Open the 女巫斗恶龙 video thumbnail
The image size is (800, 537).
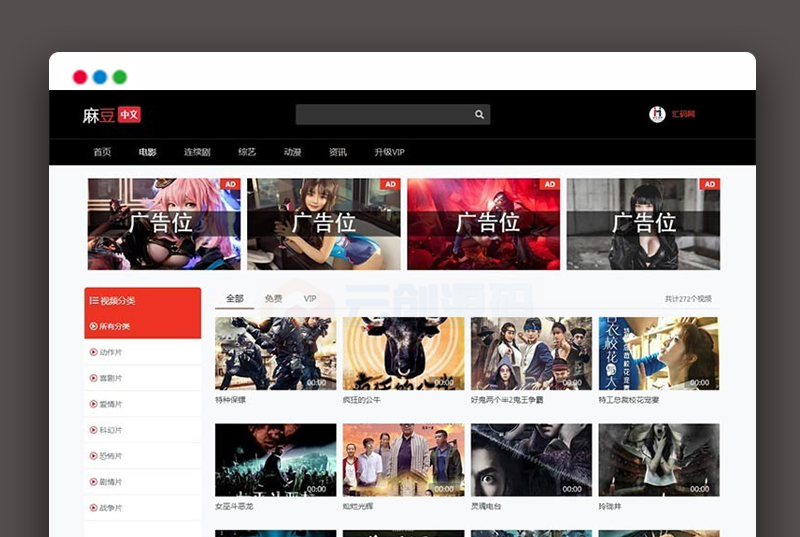coord(276,460)
